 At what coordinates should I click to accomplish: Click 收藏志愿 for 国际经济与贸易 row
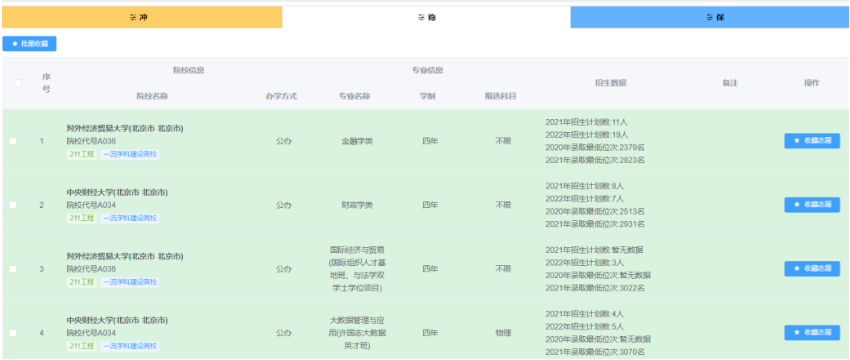click(812, 269)
